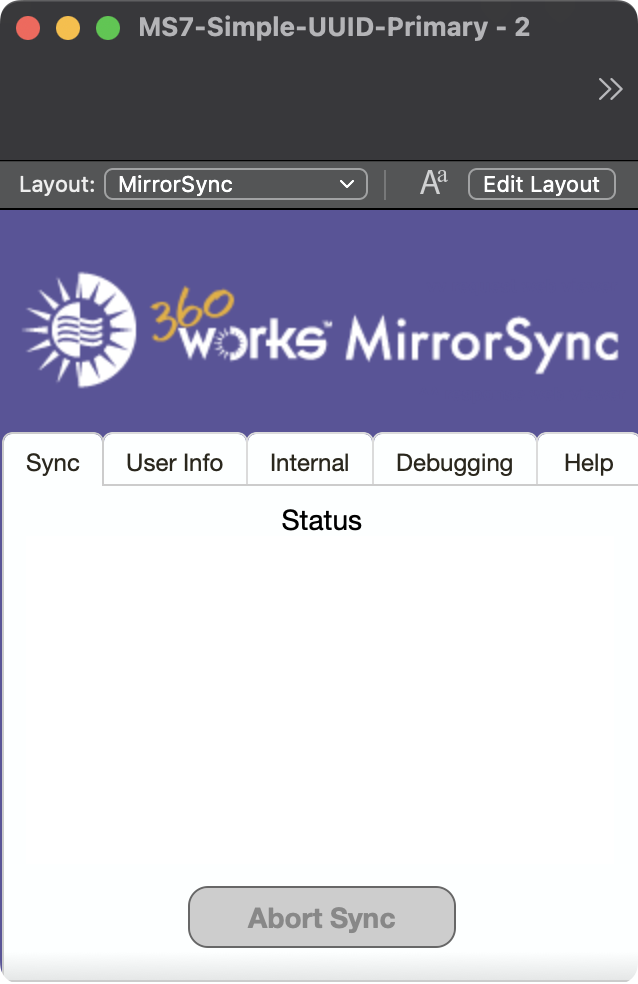Click the Status heading text

click(321, 520)
